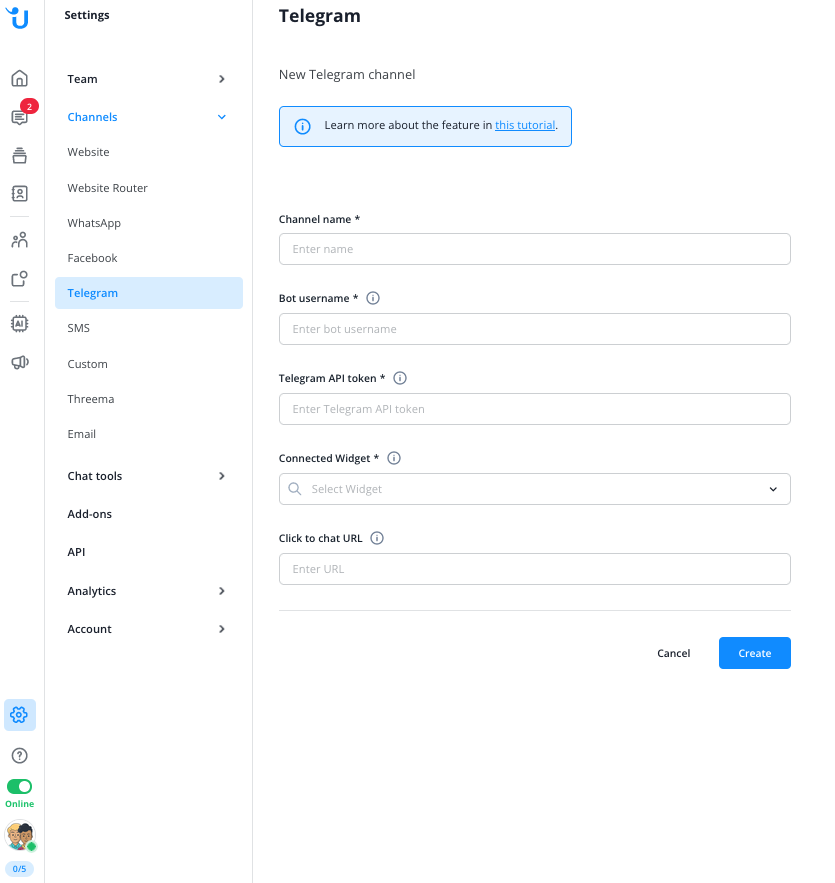Open the AI chip icon
Screen dimensions: 835x883
(x=20, y=324)
